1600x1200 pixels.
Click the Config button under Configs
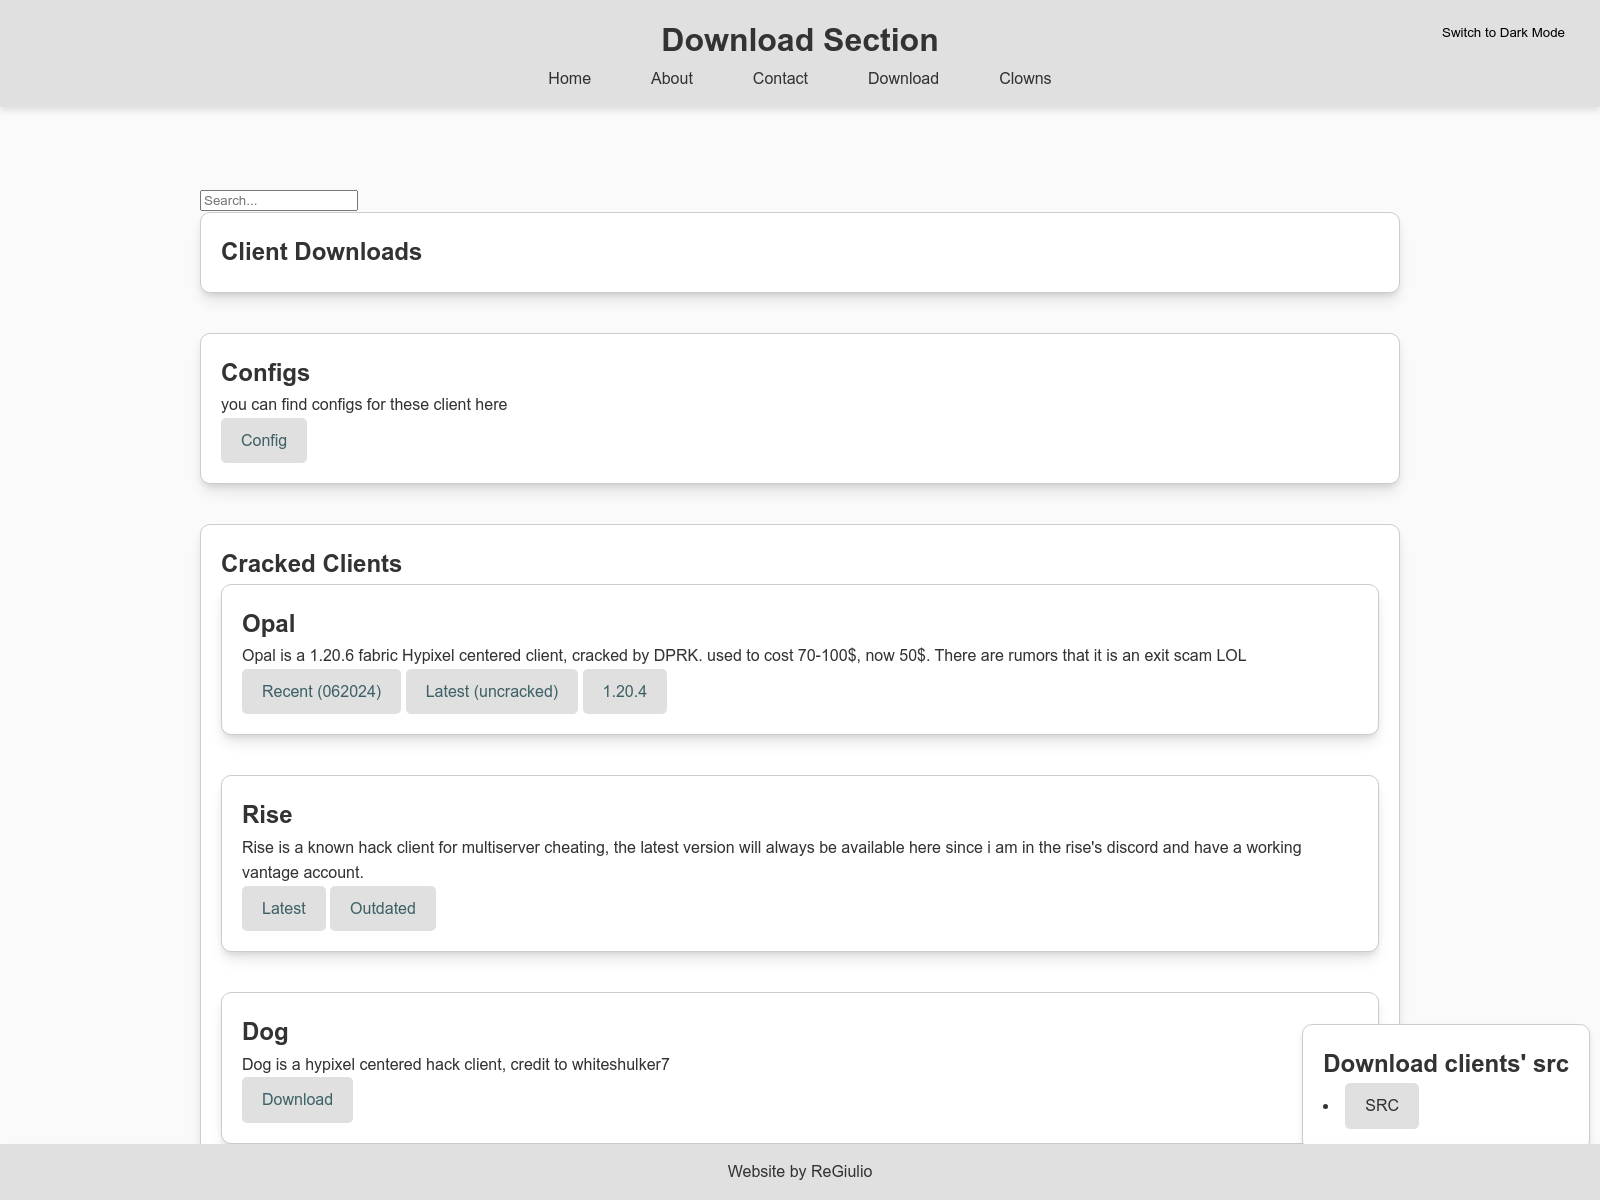click(x=264, y=441)
